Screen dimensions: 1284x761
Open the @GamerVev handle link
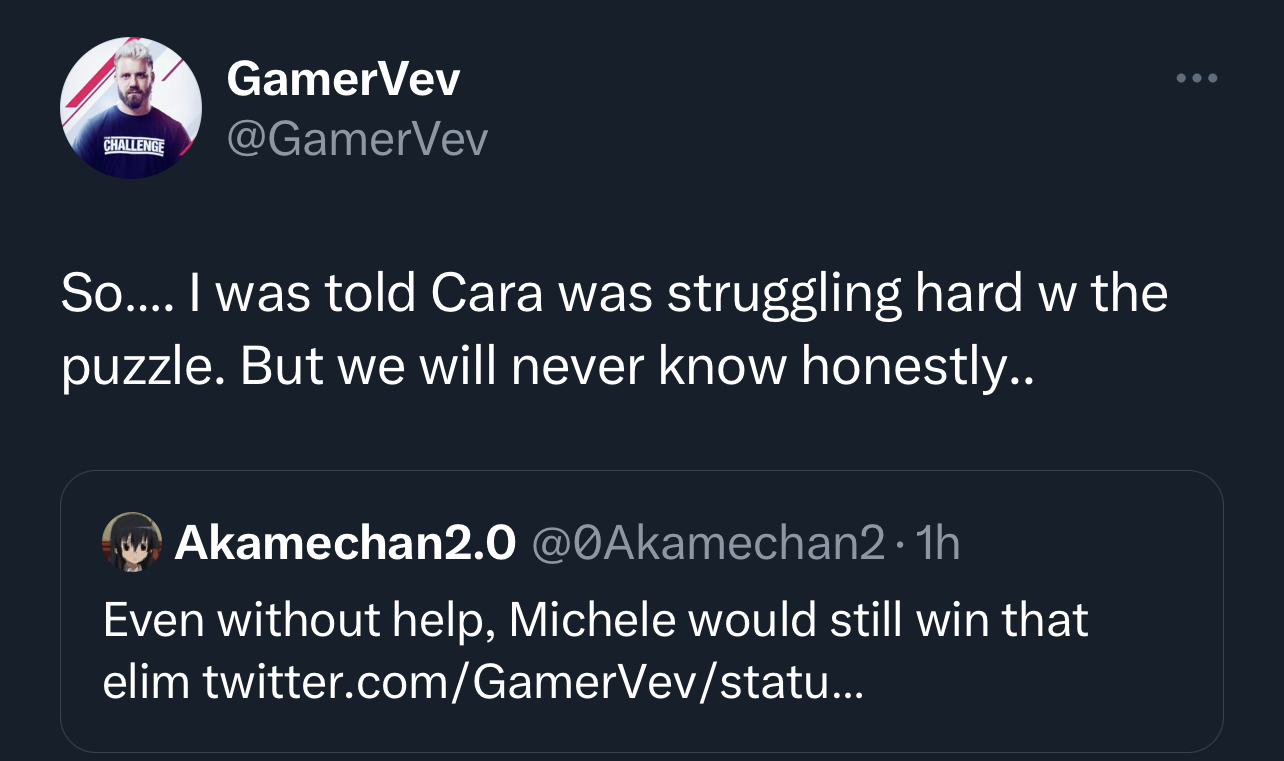357,140
